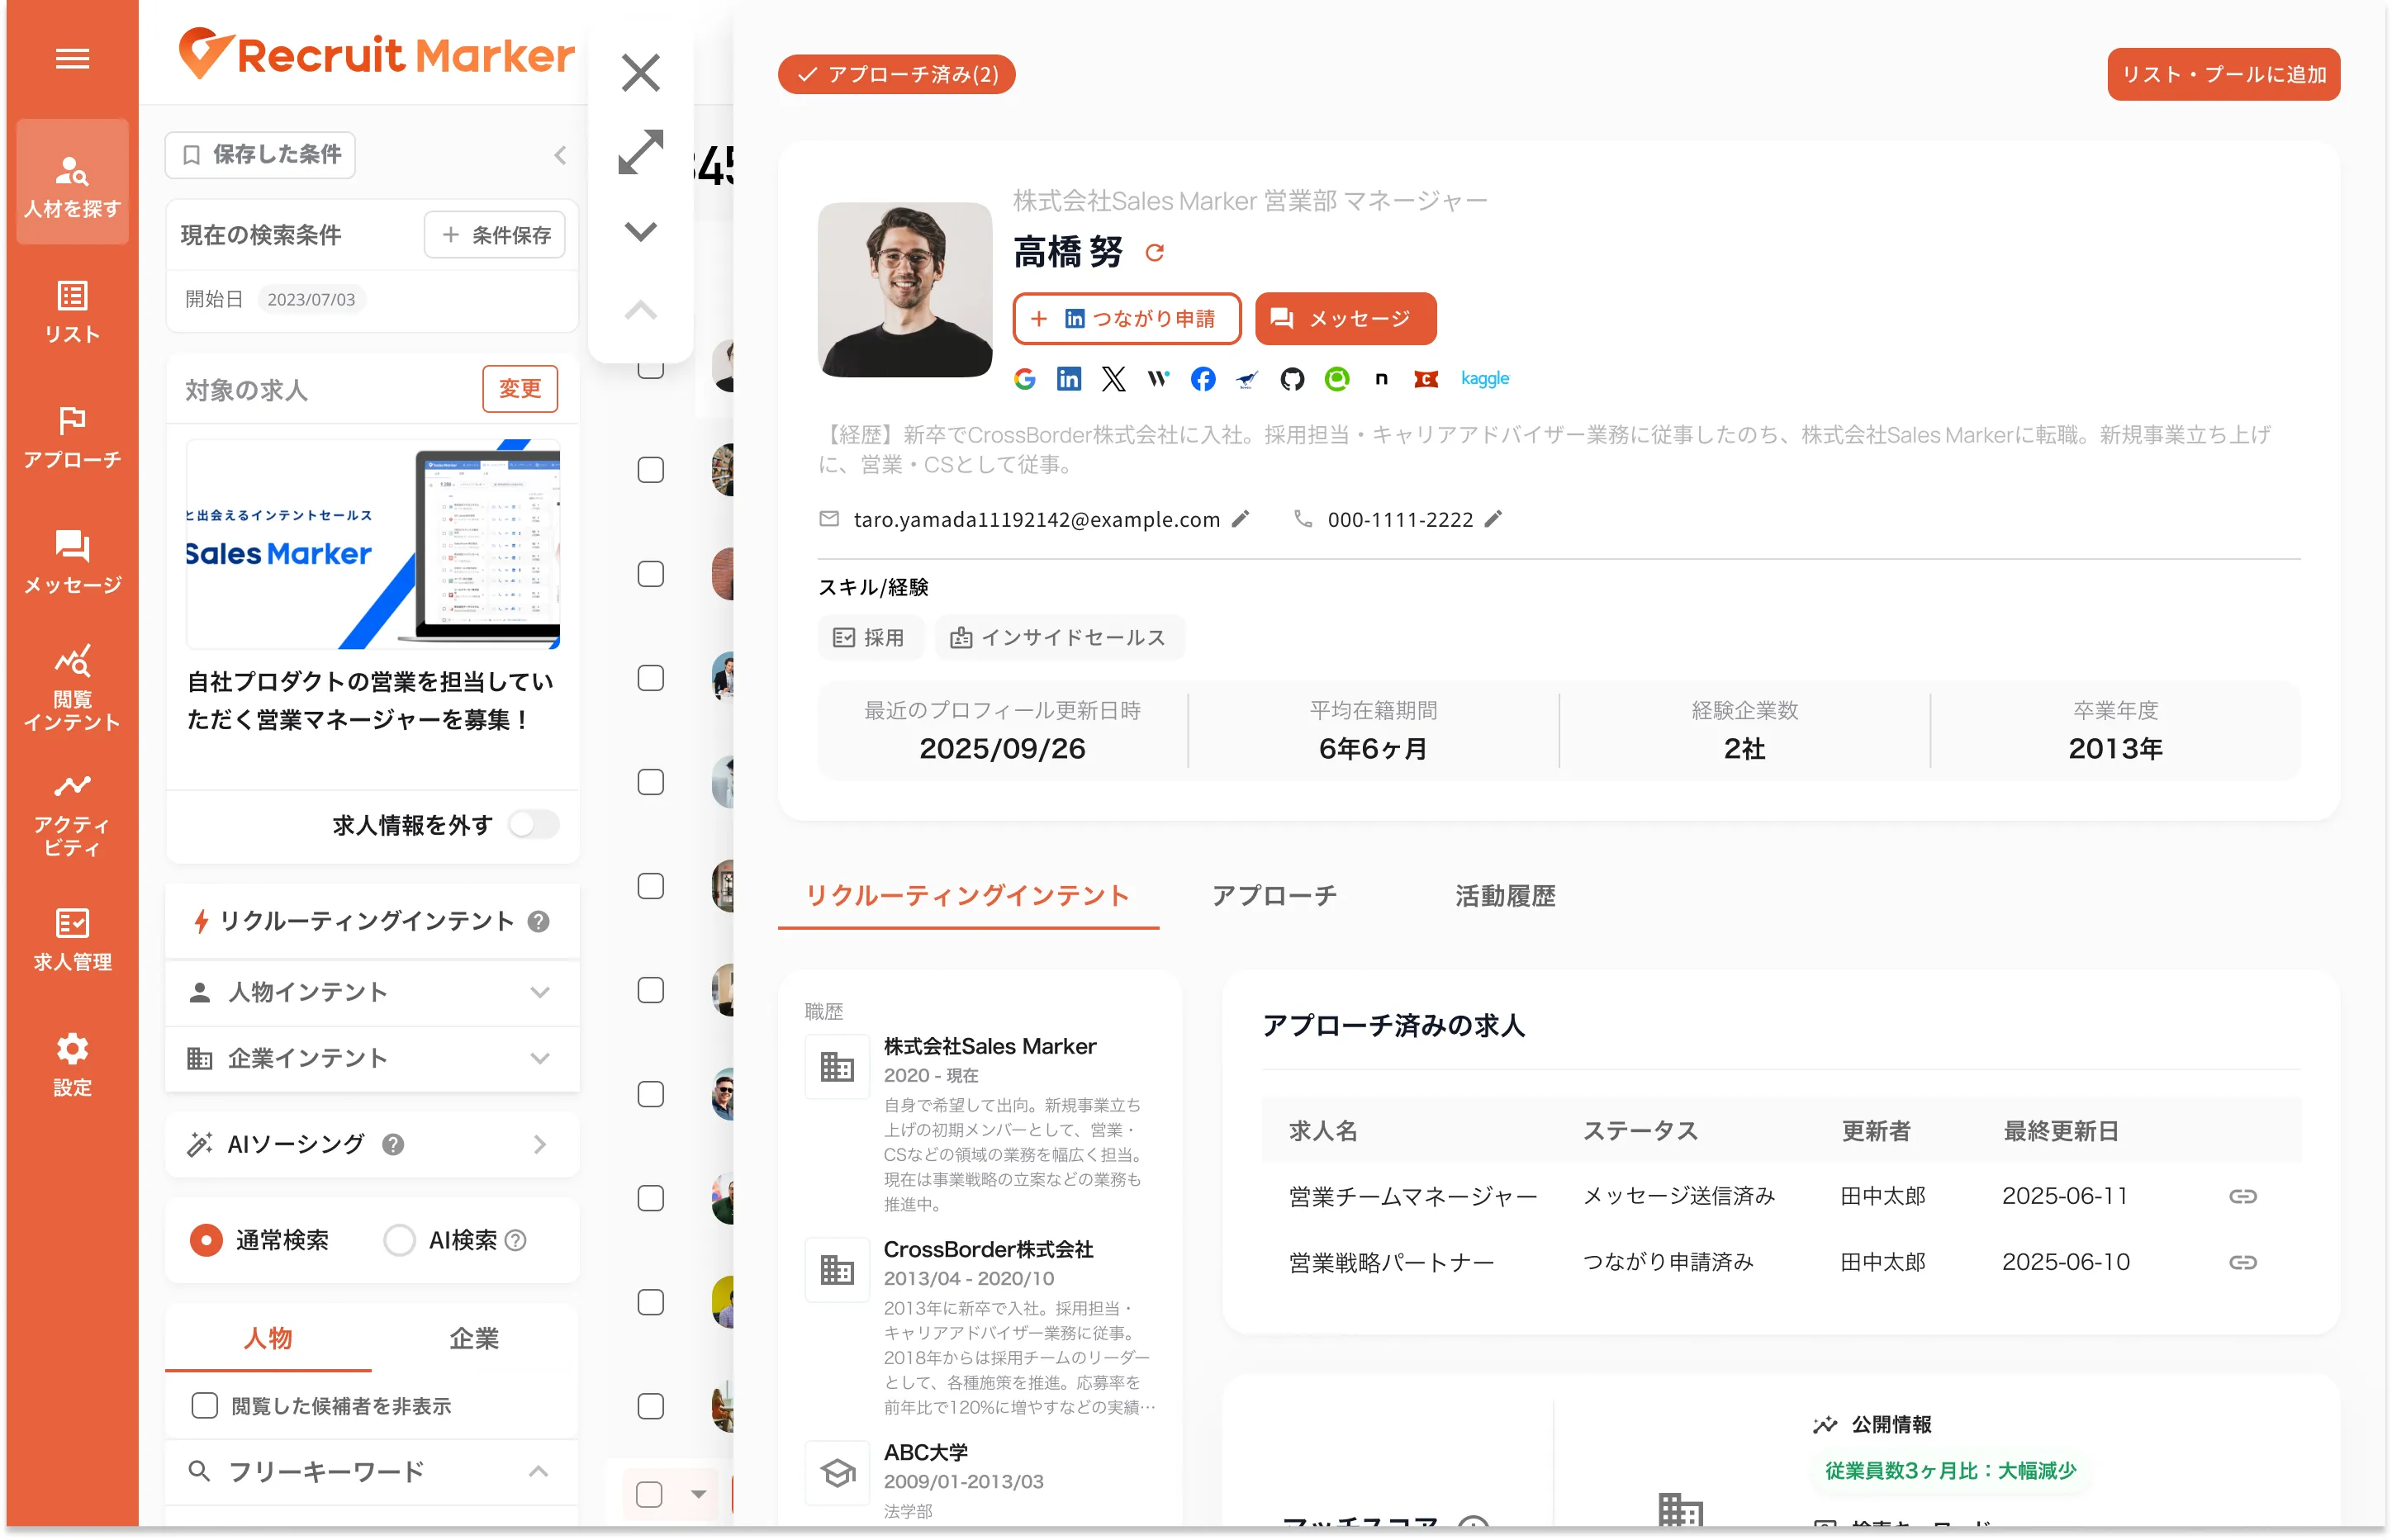The height and width of the screenshot is (1540, 2392).
Task: Switch to the 活動履歴 tab
Action: coord(1504,896)
